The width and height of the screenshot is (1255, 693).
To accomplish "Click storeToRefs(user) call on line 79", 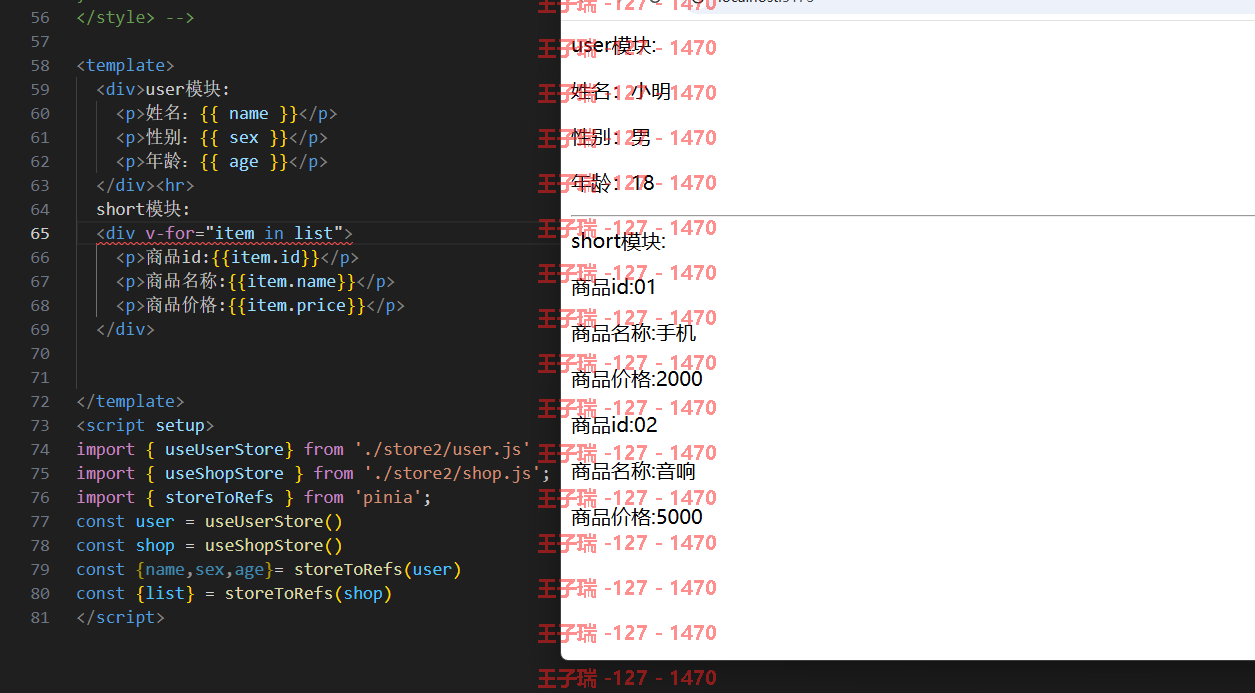I will click(x=378, y=569).
